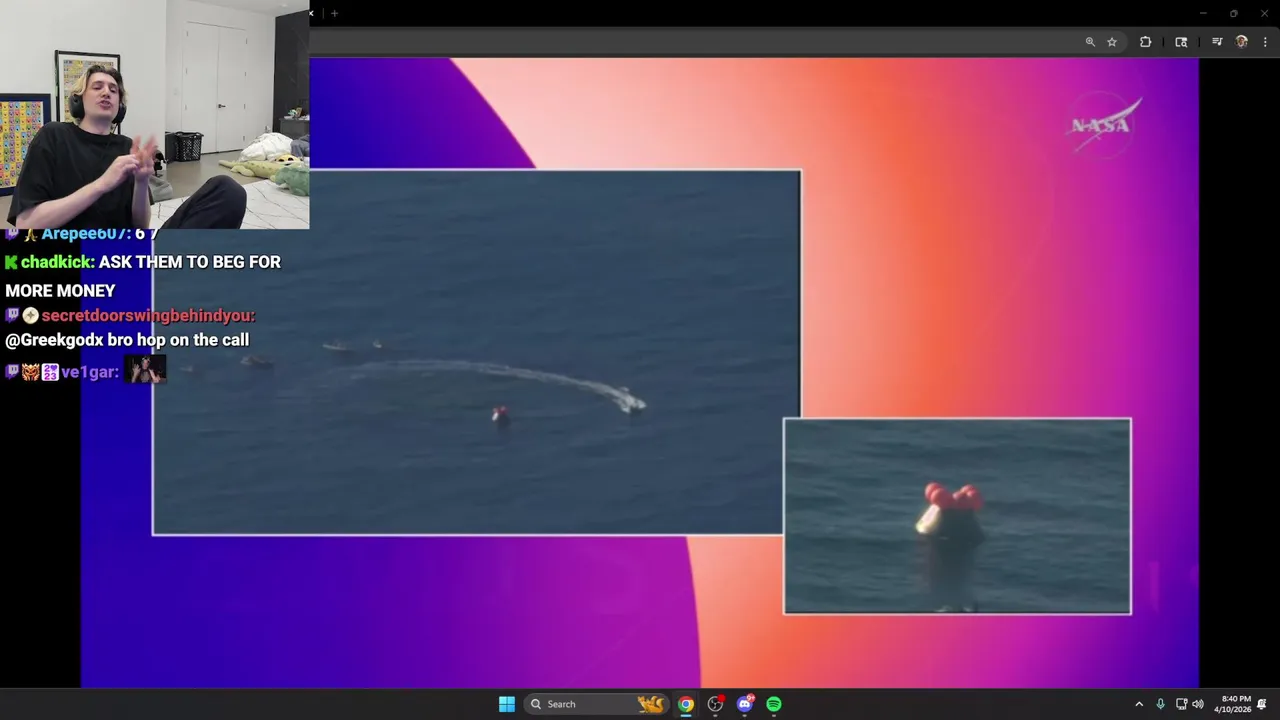Click the taskbar Search box
This screenshot has width=1280, height=720.
597,704
